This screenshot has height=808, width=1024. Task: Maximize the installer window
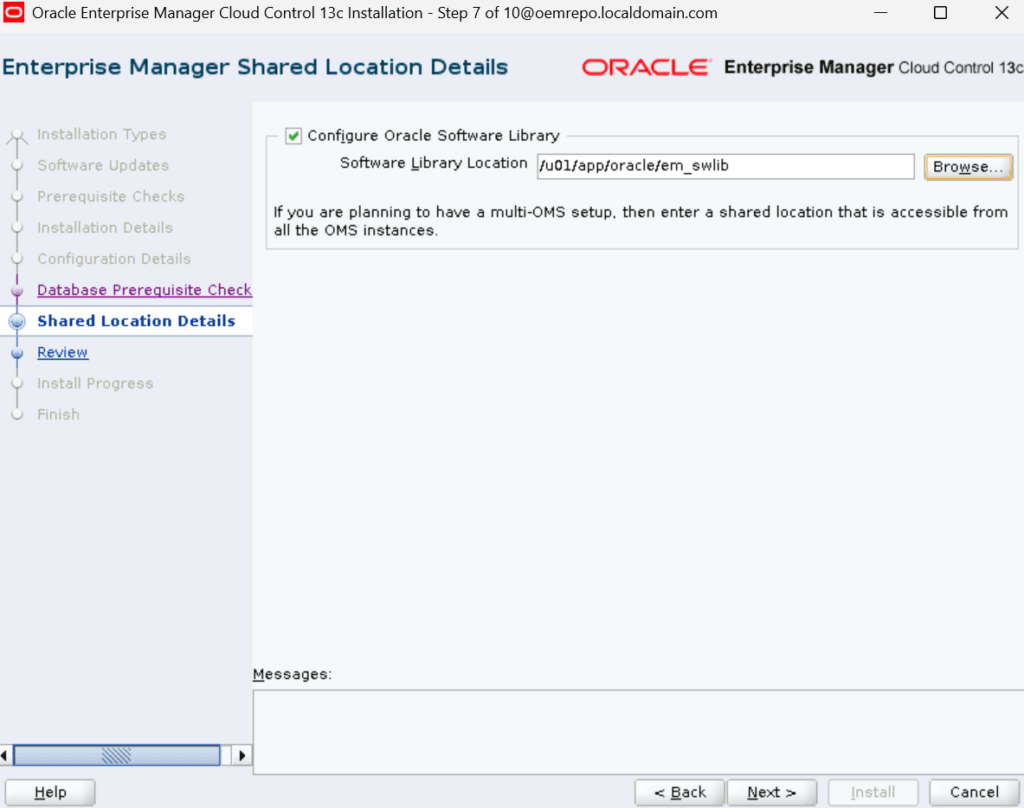[x=940, y=12]
